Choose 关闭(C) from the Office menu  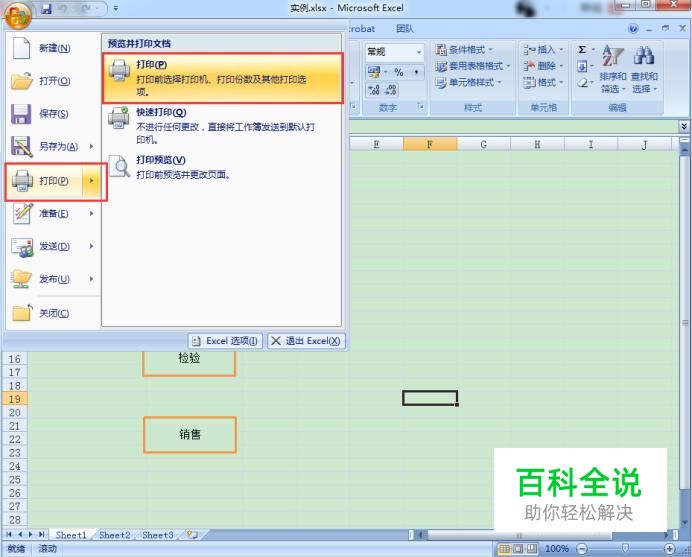click(53, 313)
